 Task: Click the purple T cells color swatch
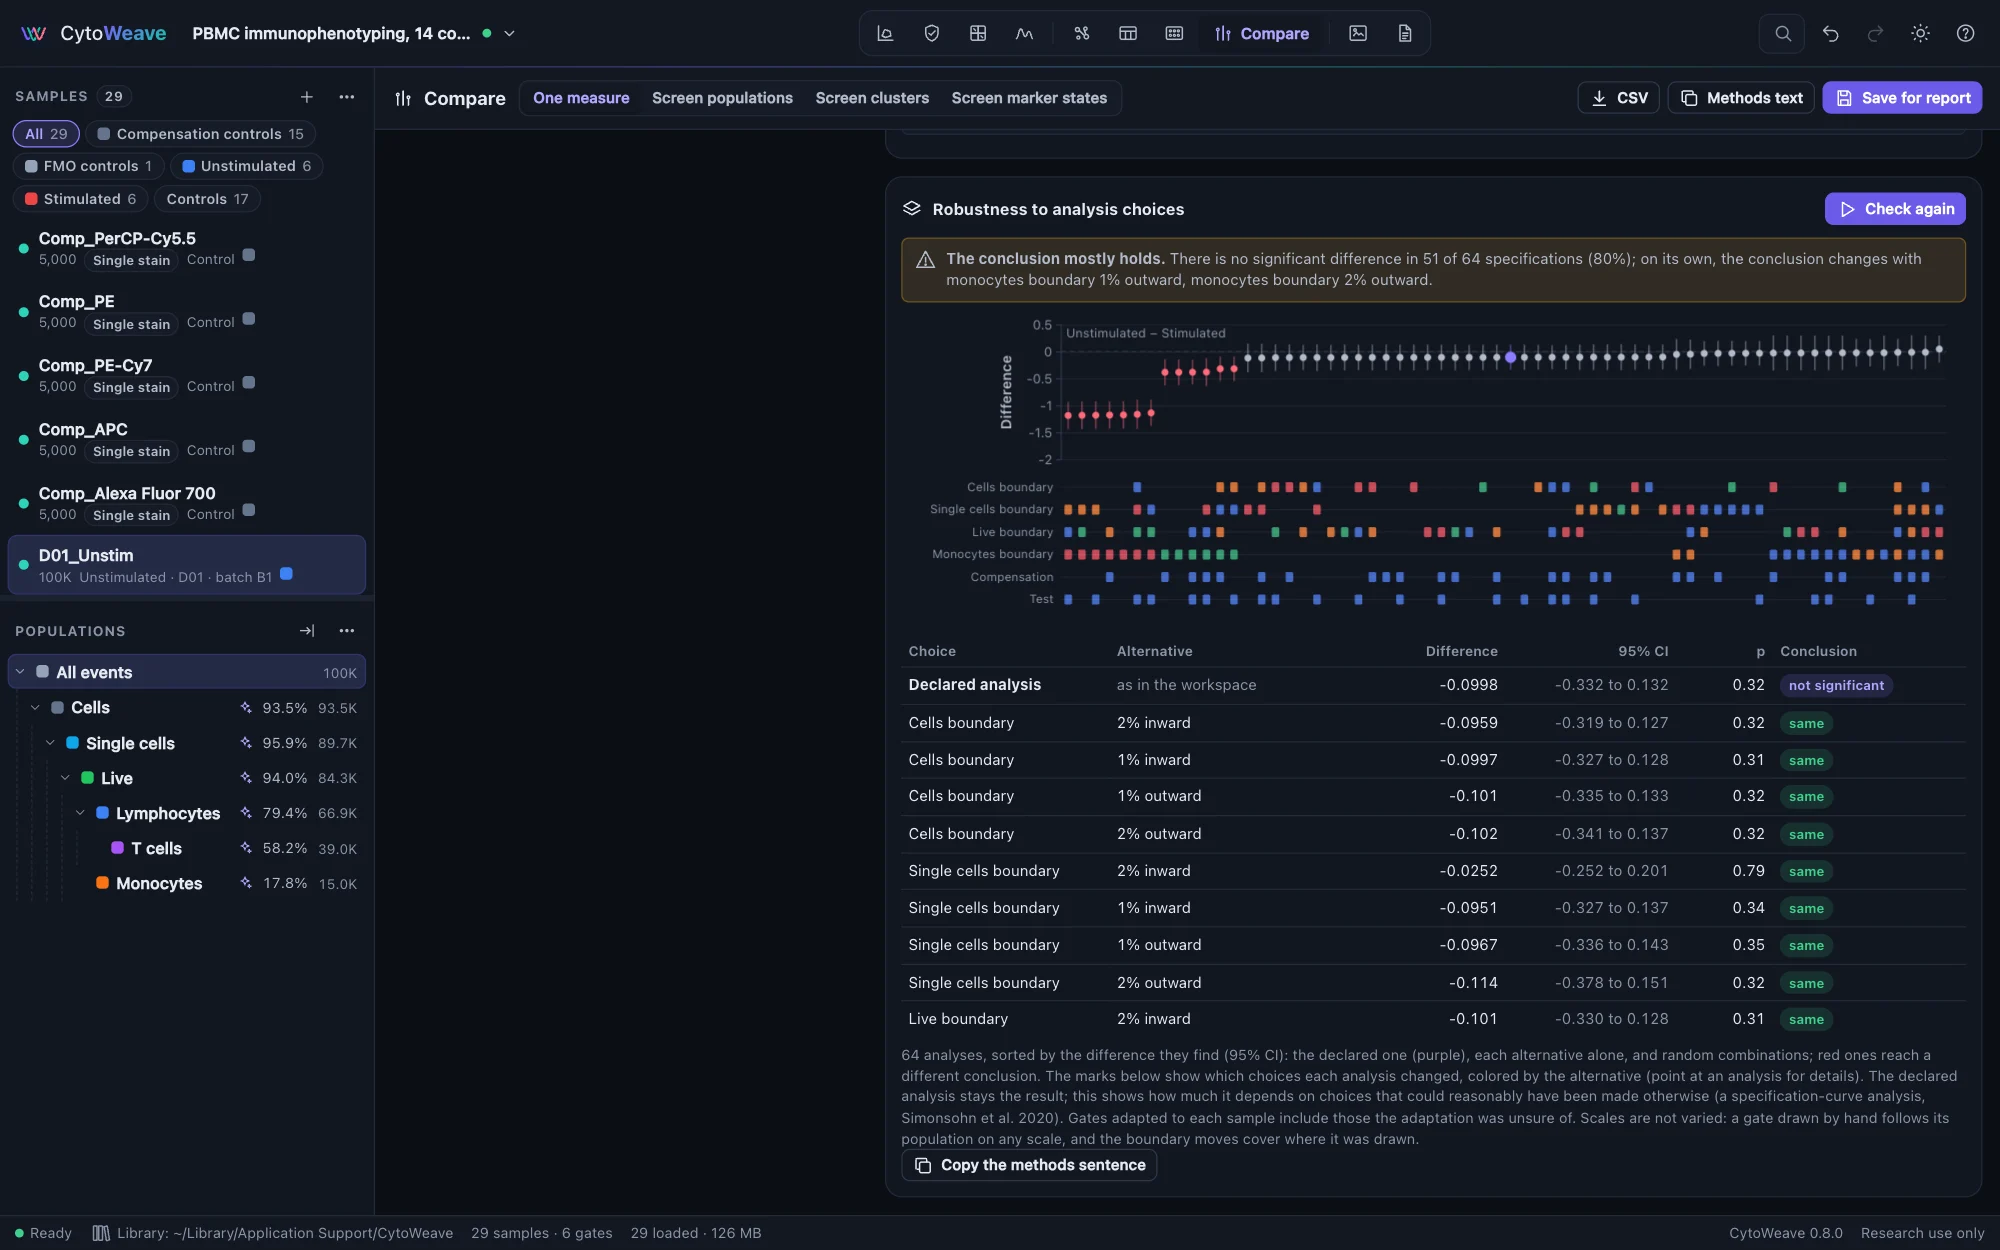point(117,847)
